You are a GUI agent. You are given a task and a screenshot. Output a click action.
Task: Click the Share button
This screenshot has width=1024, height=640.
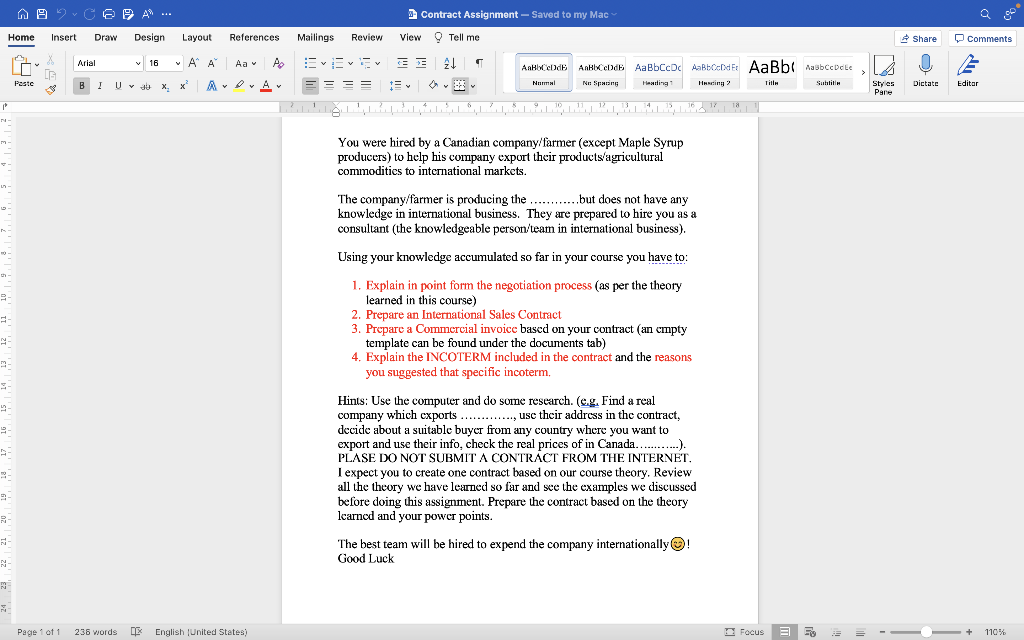[x=917, y=37]
